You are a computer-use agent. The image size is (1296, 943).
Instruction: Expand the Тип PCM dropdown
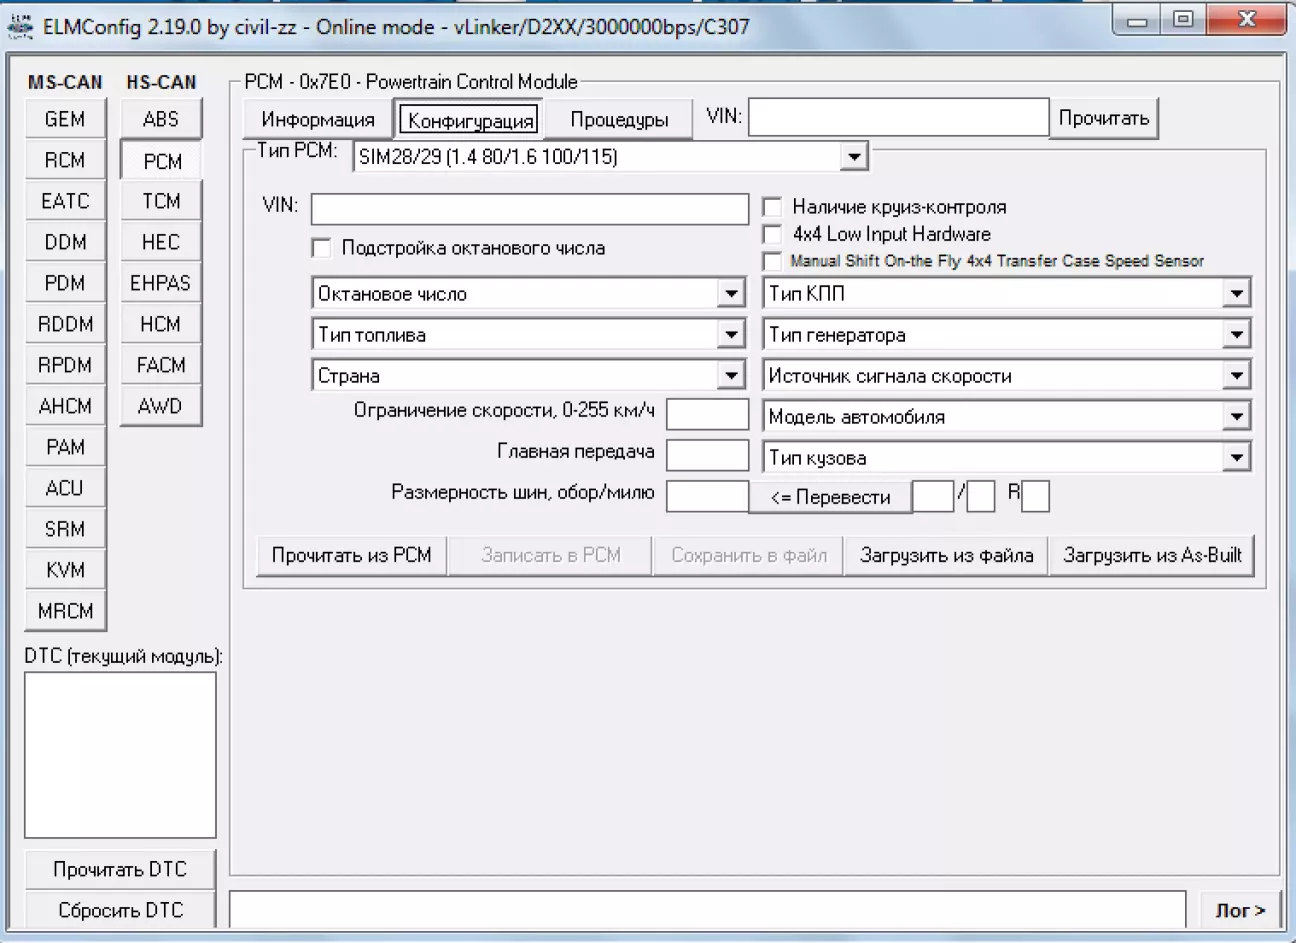point(853,157)
